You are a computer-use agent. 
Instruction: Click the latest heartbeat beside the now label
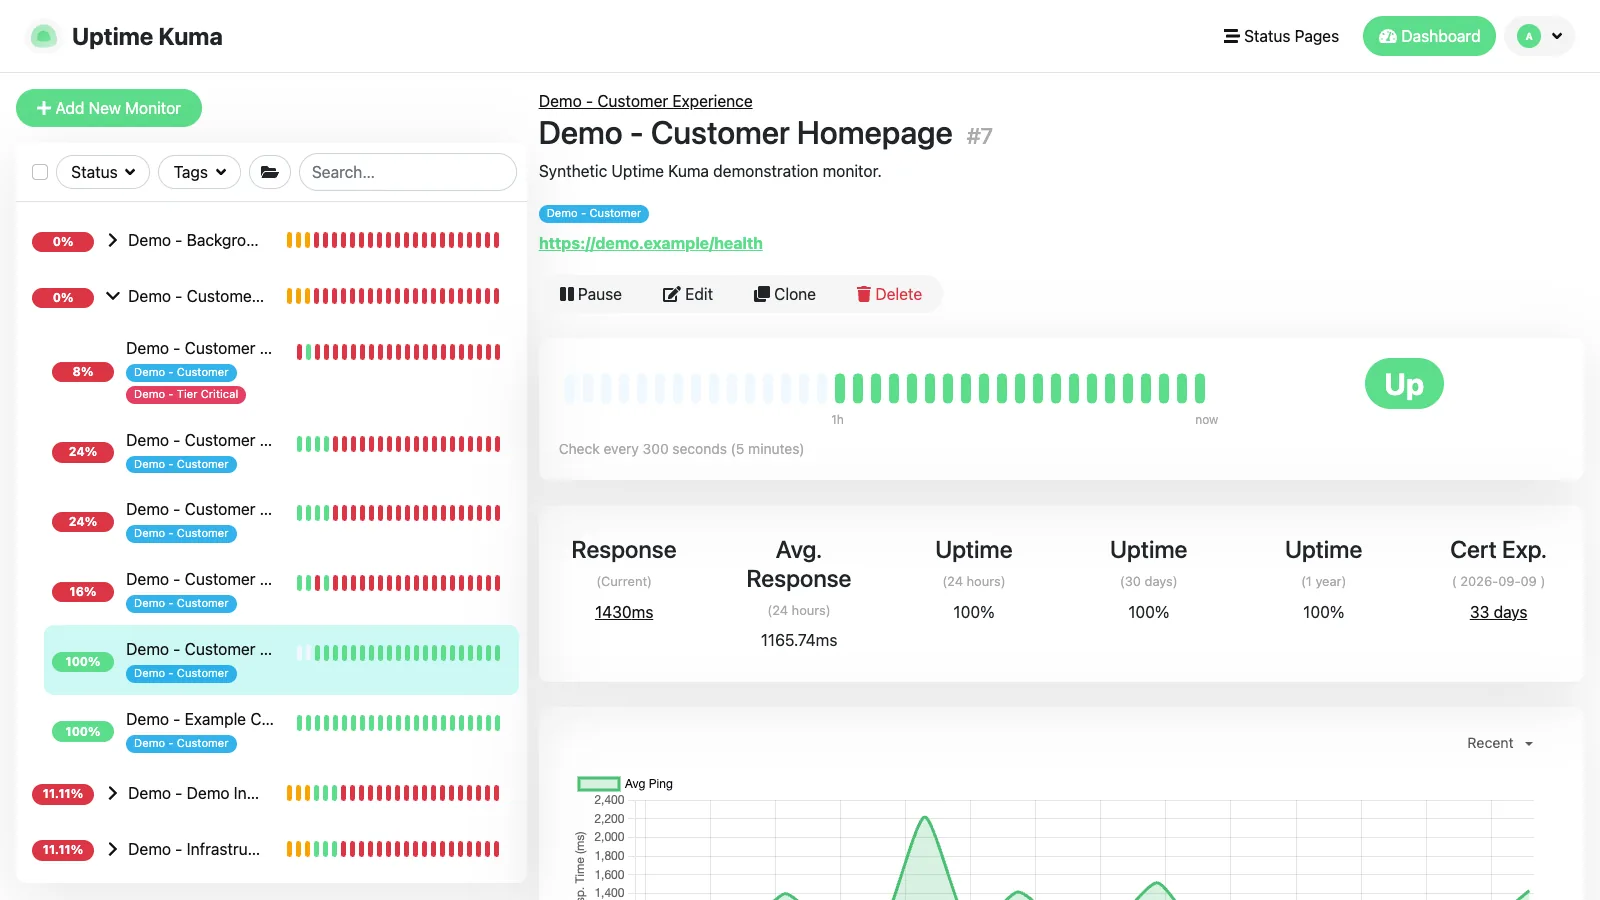coord(1200,388)
